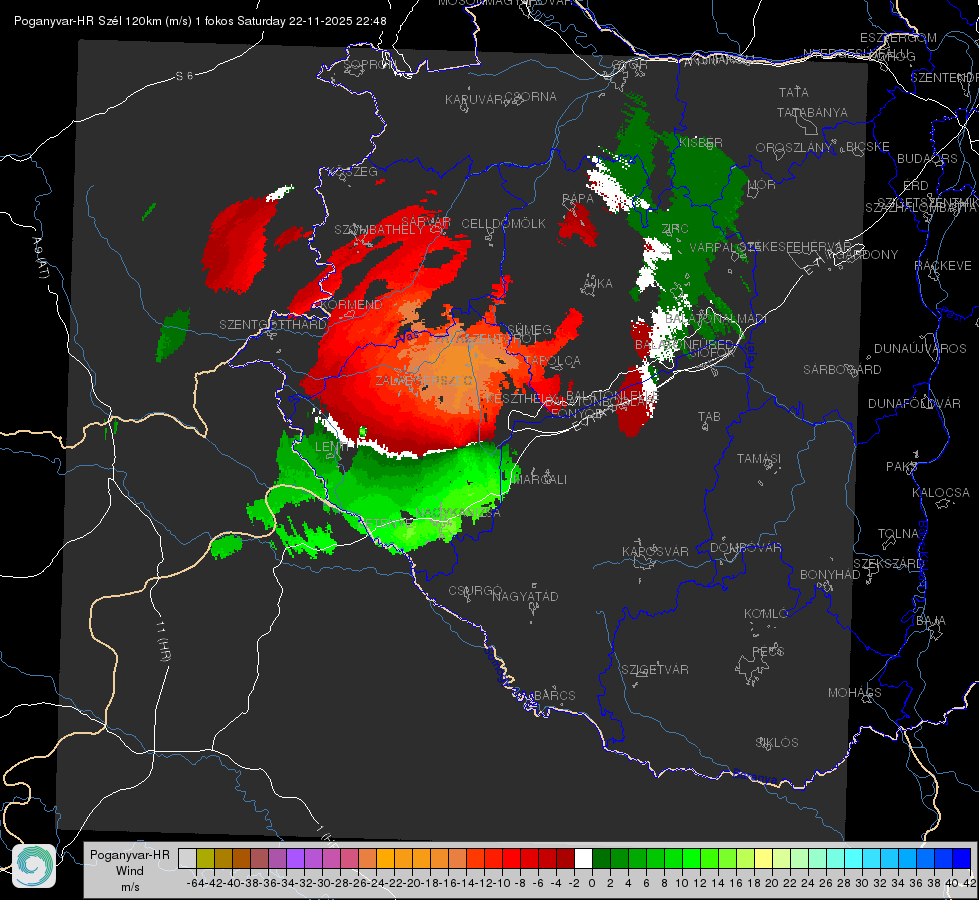979x900 pixels.
Task: Select the SARVAR label
Action: point(426,222)
